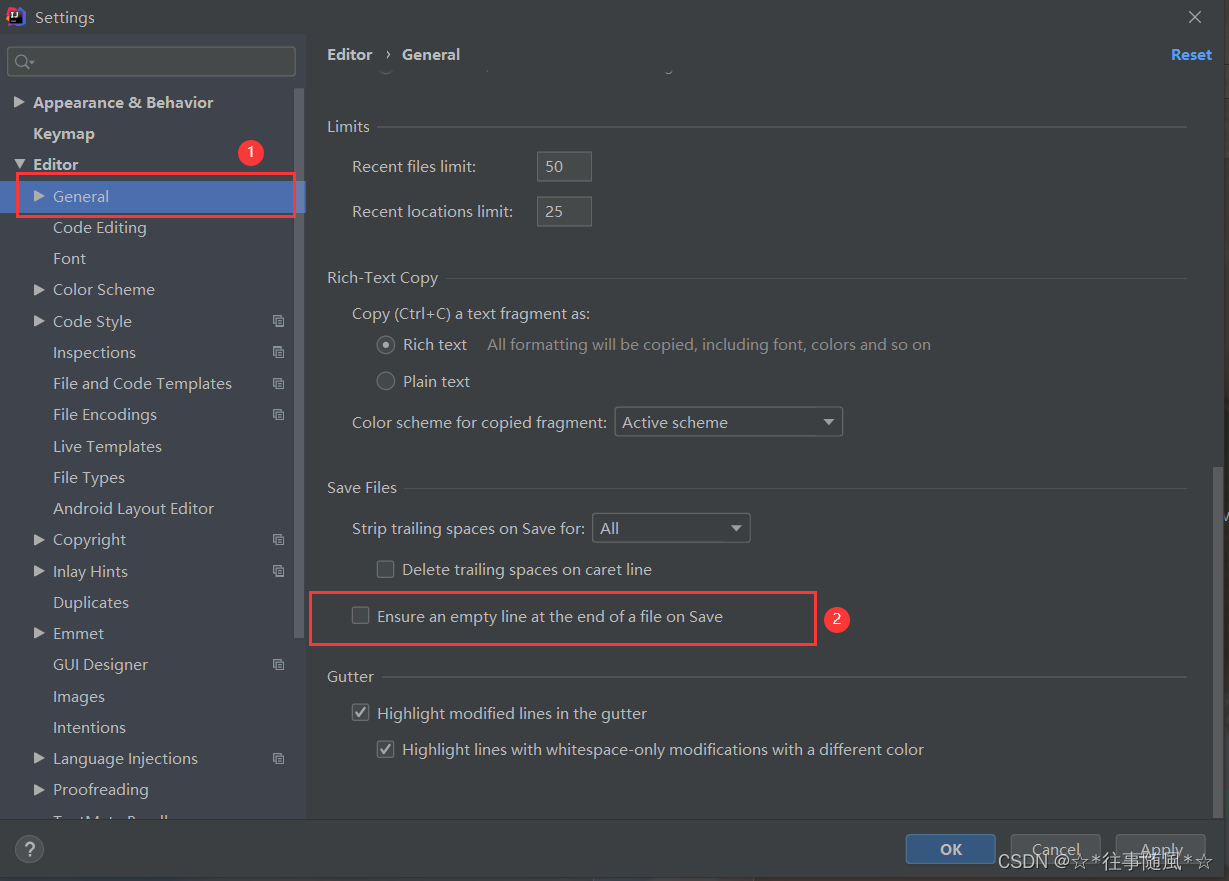Click the right panel vertical scrollbar
The width and height of the screenshot is (1229, 881).
pos(1217,640)
